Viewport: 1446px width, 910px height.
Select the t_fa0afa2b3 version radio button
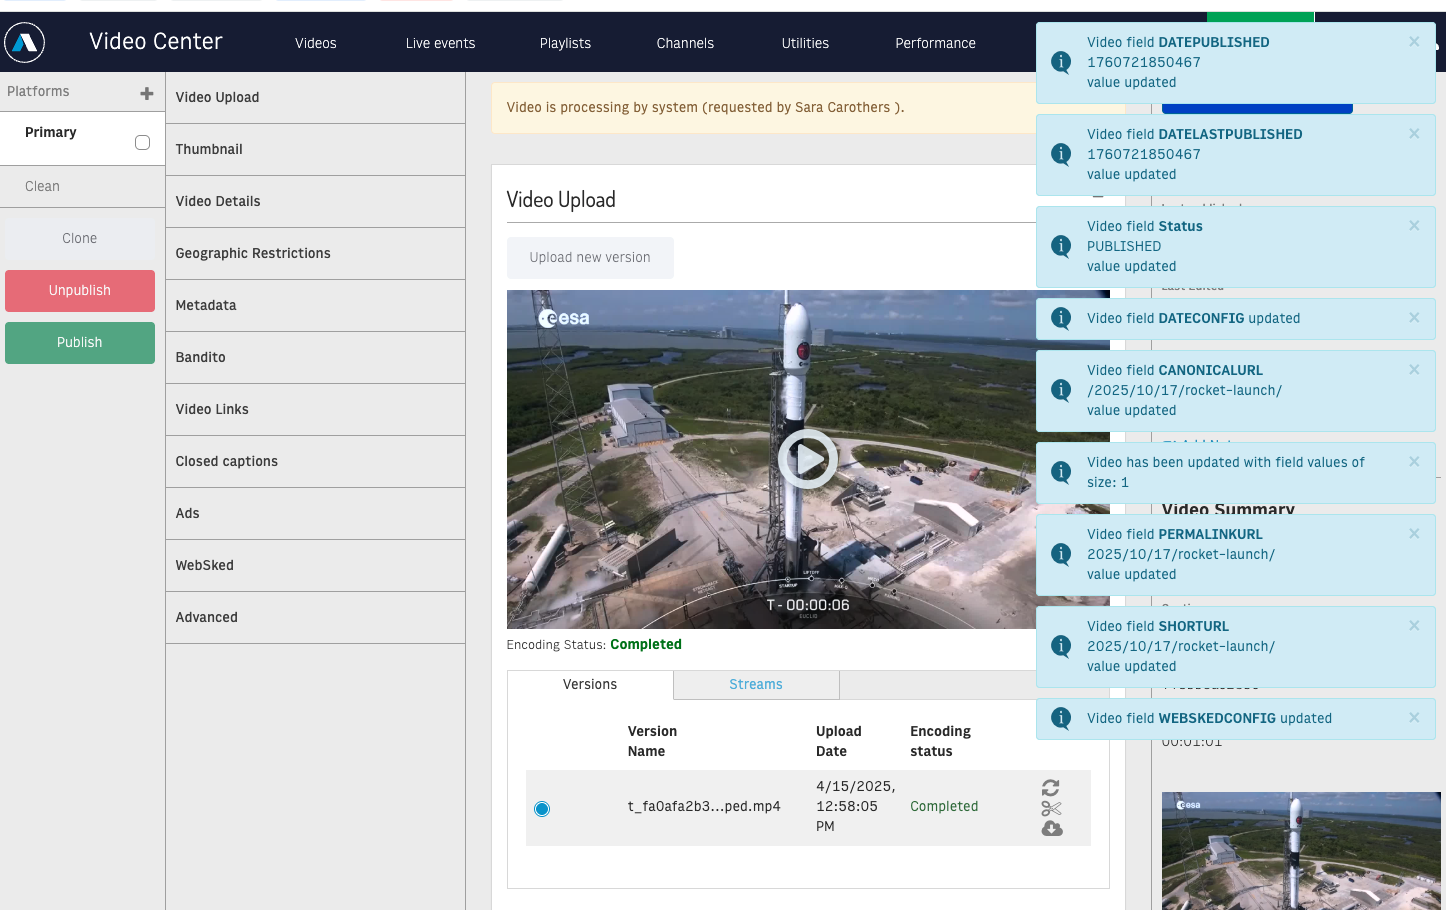[542, 809]
